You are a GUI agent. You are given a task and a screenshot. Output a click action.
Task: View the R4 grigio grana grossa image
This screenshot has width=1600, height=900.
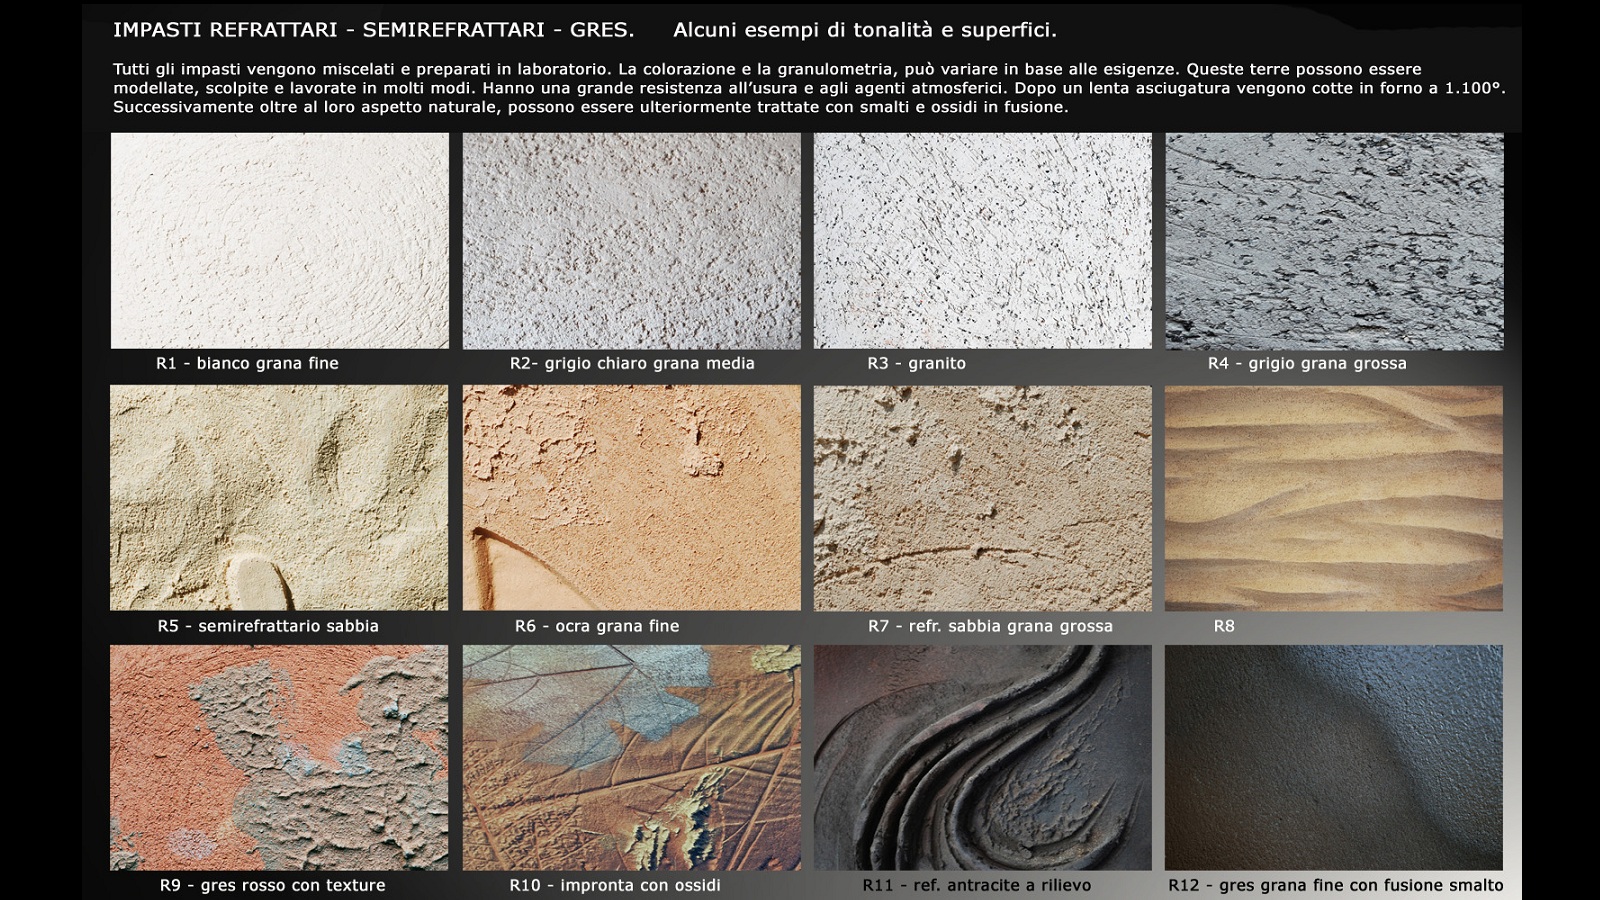[x=1334, y=241]
